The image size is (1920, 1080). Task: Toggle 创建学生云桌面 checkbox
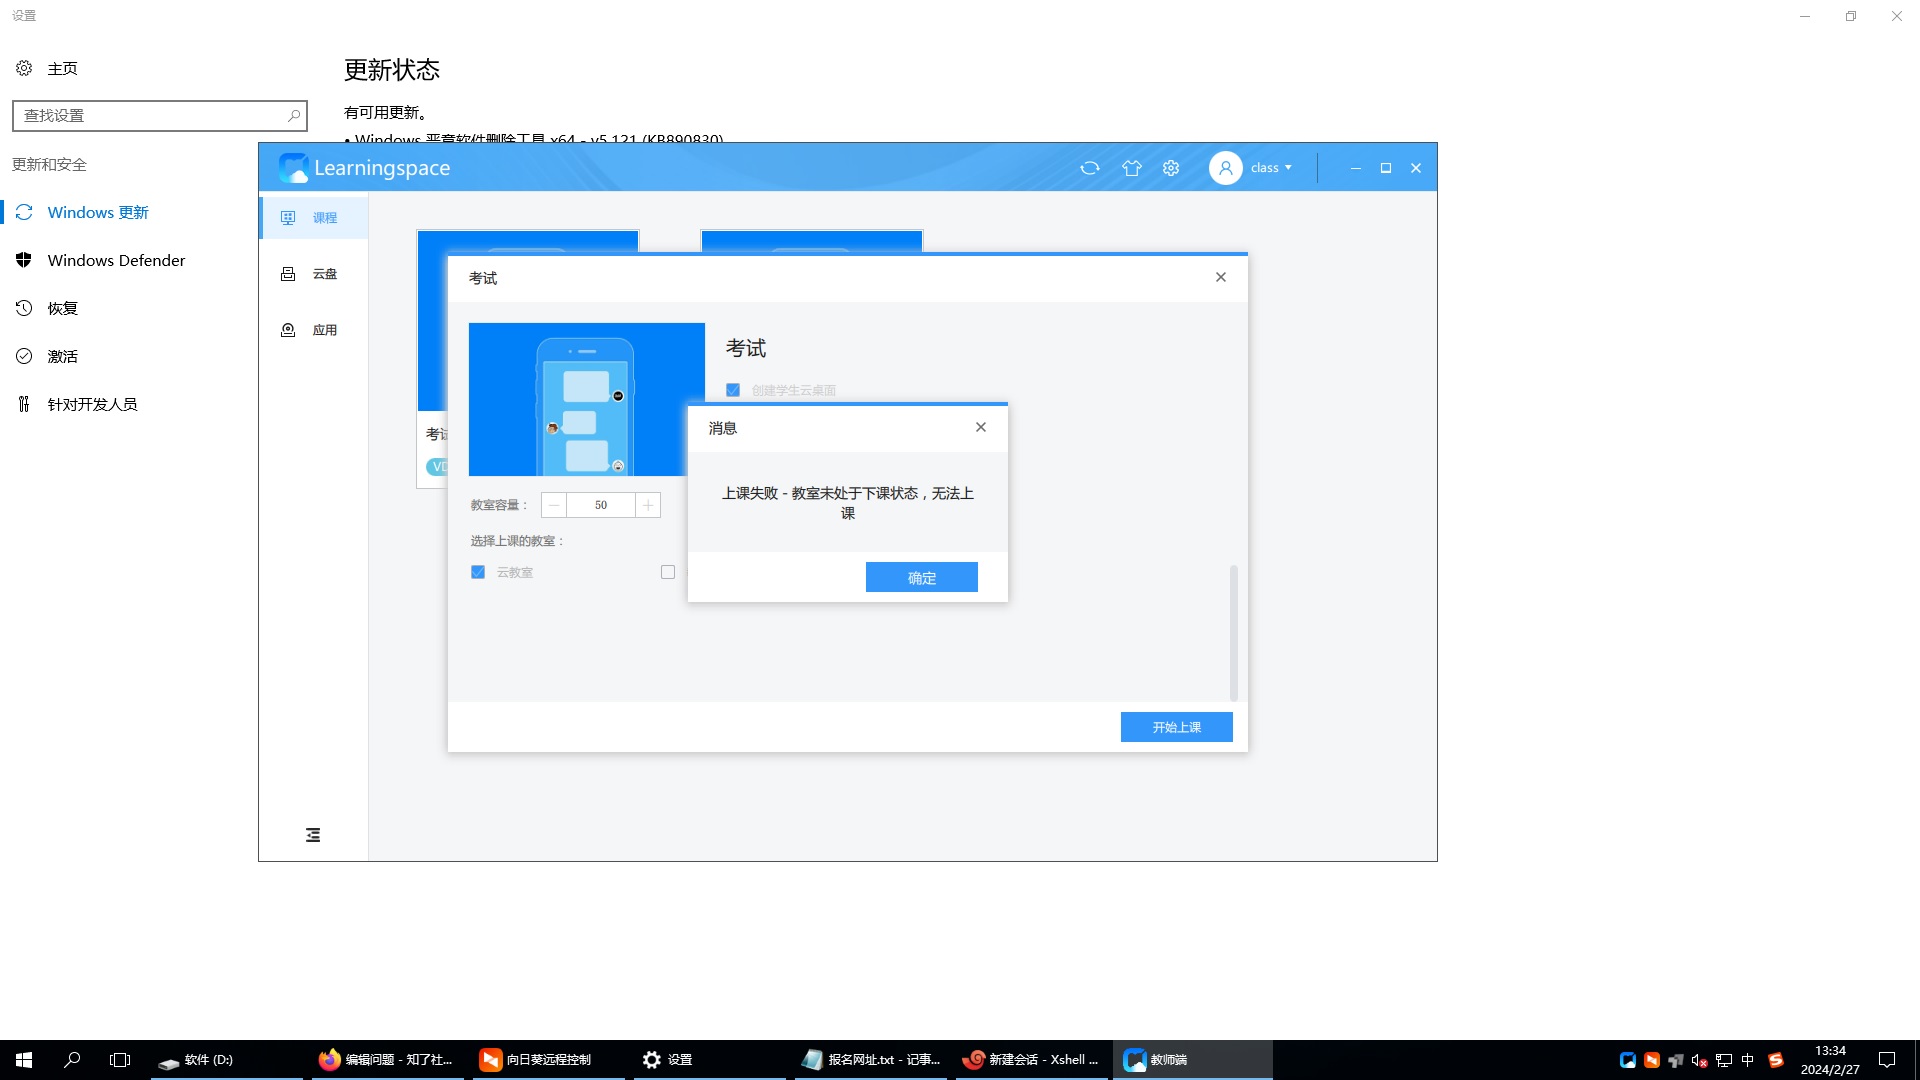tap(733, 390)
